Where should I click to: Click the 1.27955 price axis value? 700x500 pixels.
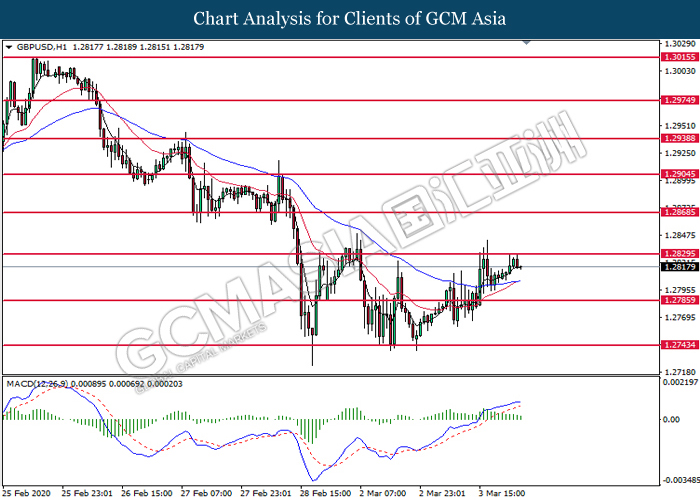point(680,290)
